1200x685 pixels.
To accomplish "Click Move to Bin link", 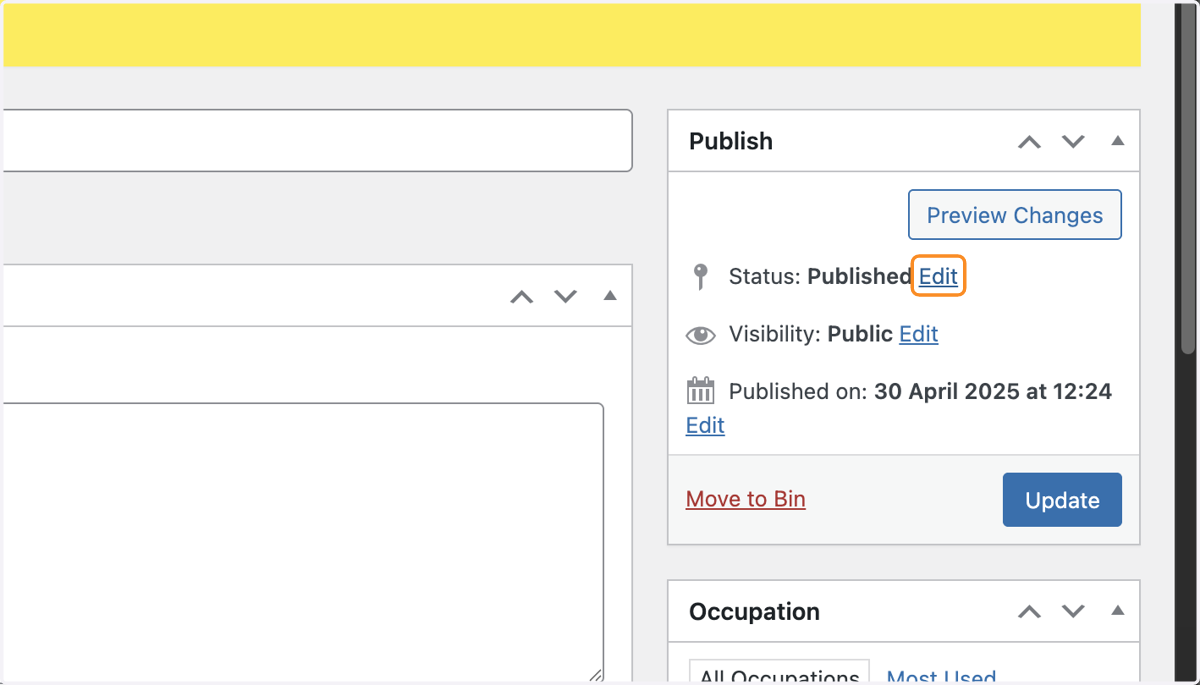I will 745,499.
